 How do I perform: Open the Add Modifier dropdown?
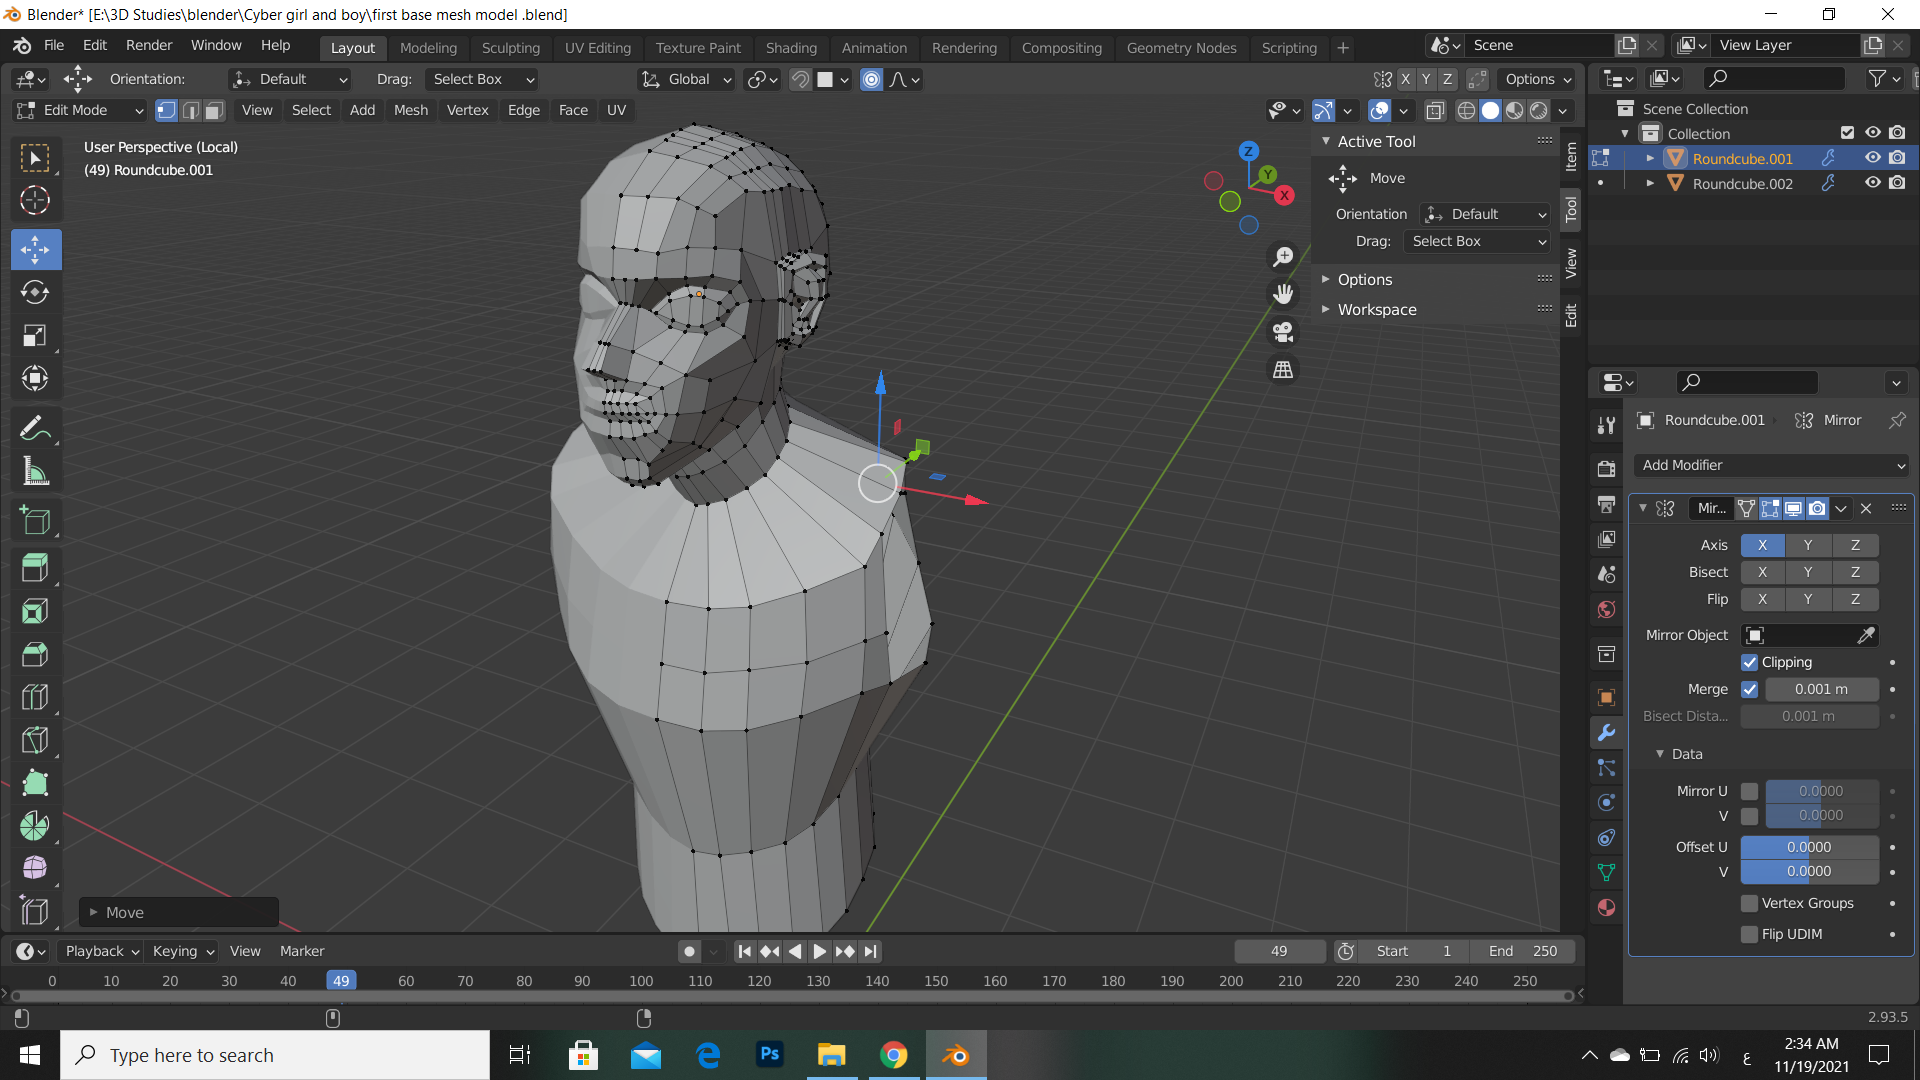tap(1771, 465)
